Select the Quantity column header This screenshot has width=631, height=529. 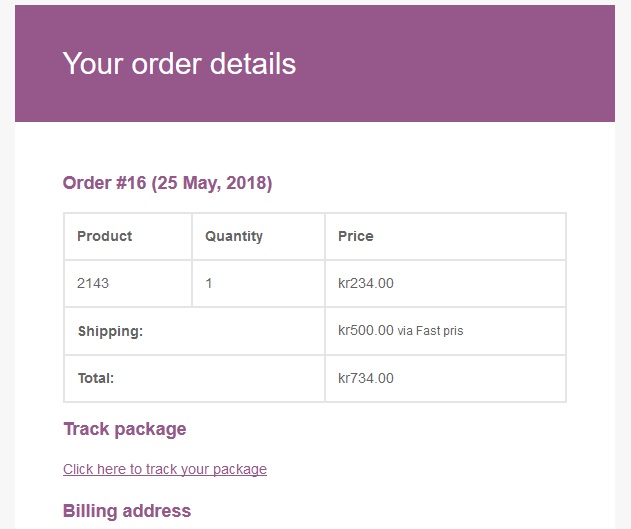[234, 236]
